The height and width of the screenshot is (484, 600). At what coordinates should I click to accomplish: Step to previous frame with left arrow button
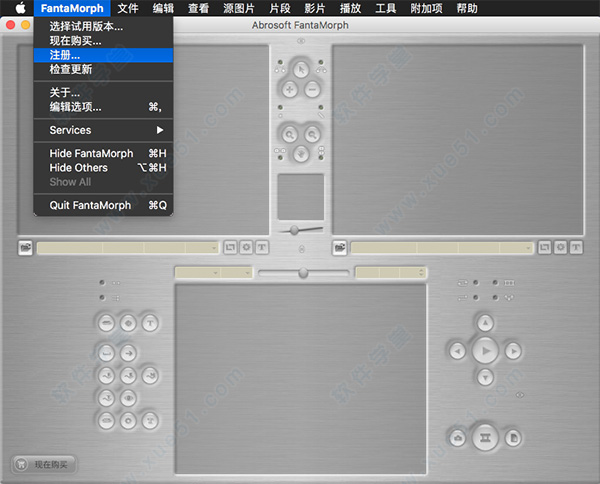(x=457, y=351)
